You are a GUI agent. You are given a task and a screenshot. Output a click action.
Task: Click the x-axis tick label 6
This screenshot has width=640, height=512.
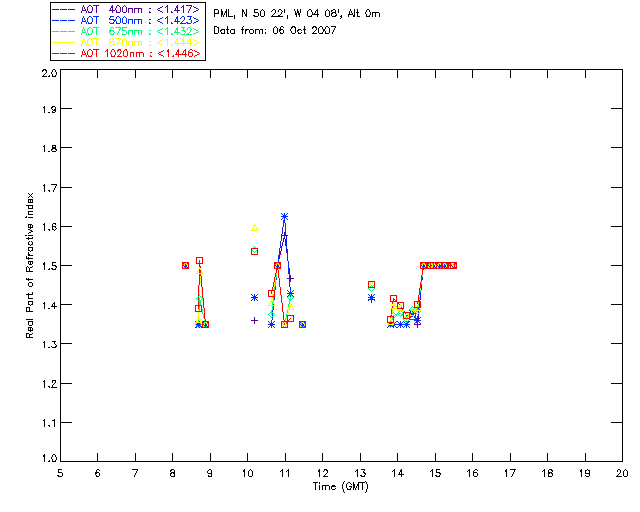[98, 473]
